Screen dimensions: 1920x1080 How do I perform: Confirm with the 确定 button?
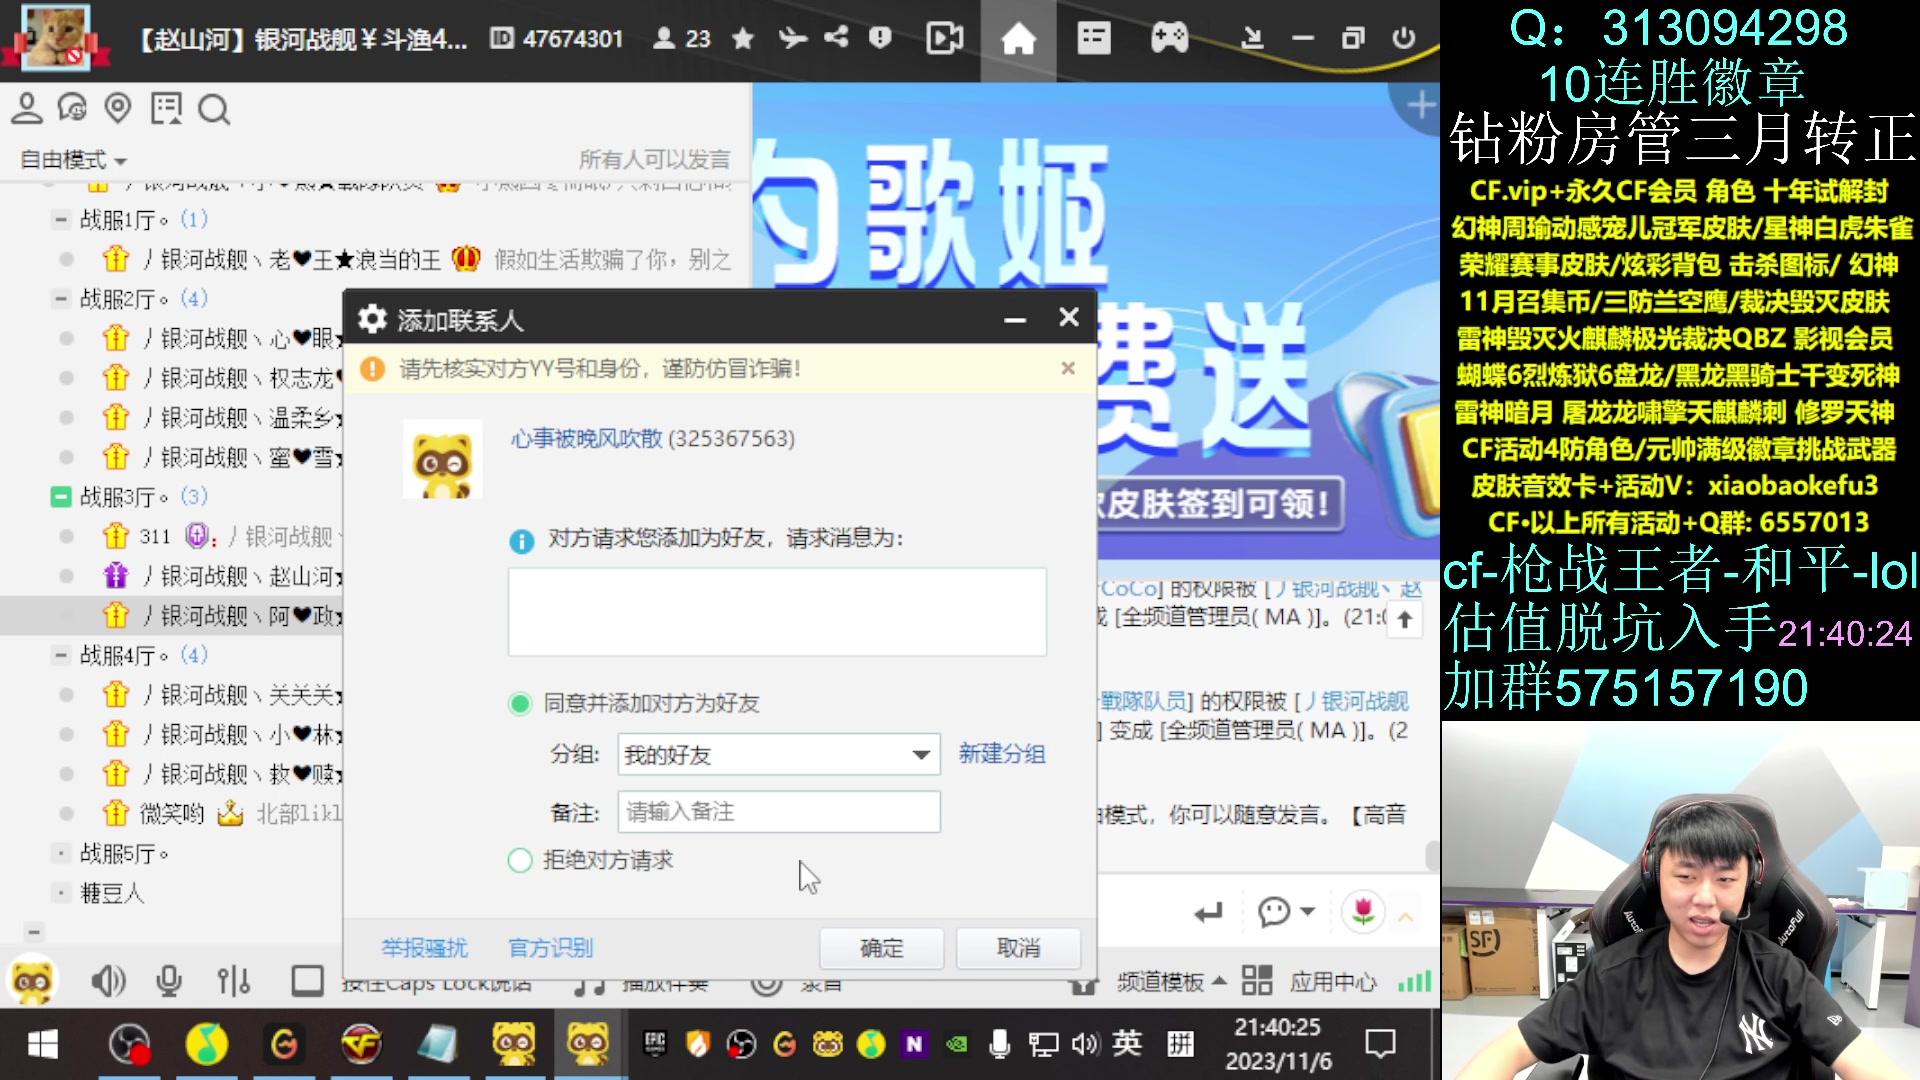pyautogui.click(x=881, y=948)
